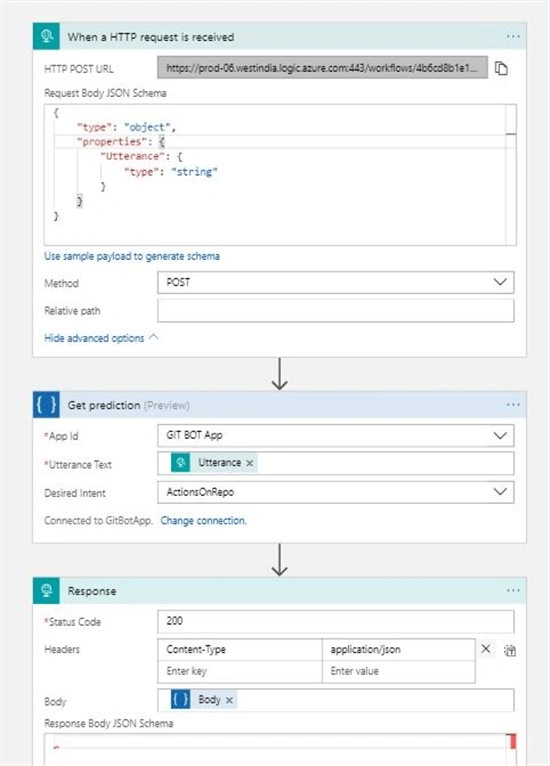
Task: Click the HTTP request trigger icon
Action: 46,36
